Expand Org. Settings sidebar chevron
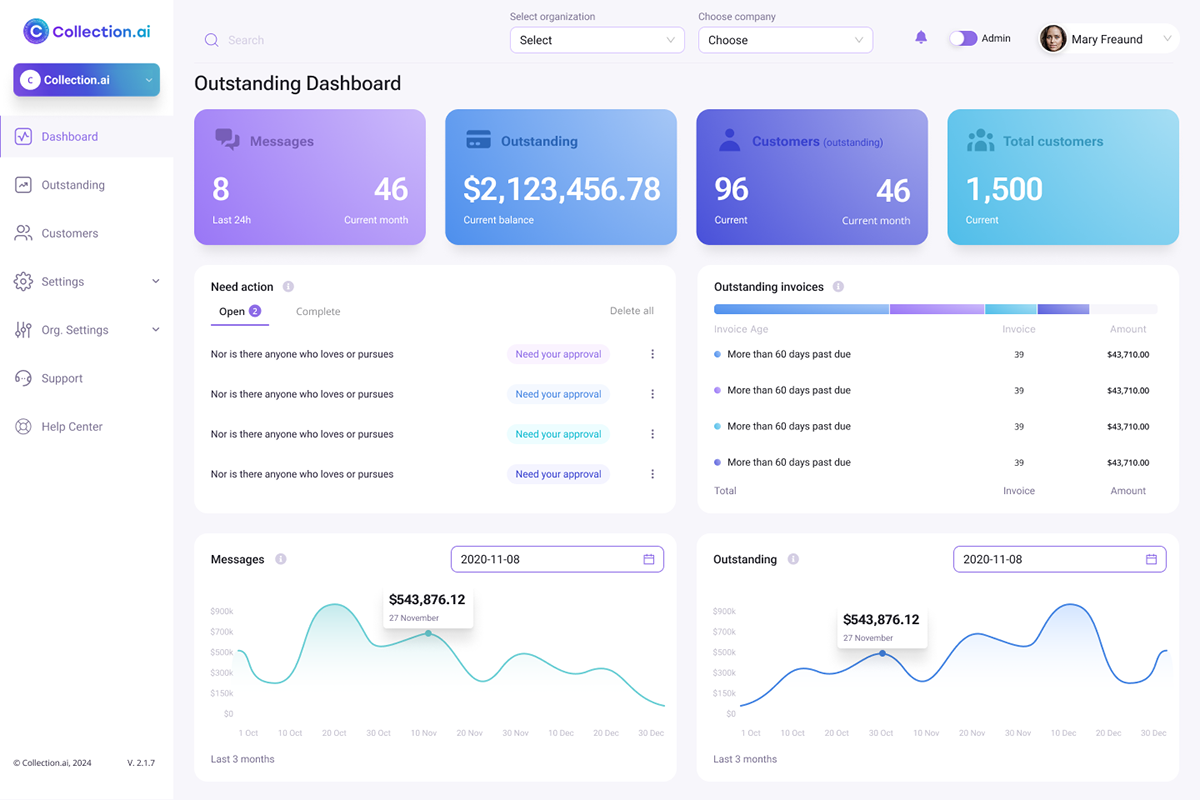1200x800 pixels. 155,330
